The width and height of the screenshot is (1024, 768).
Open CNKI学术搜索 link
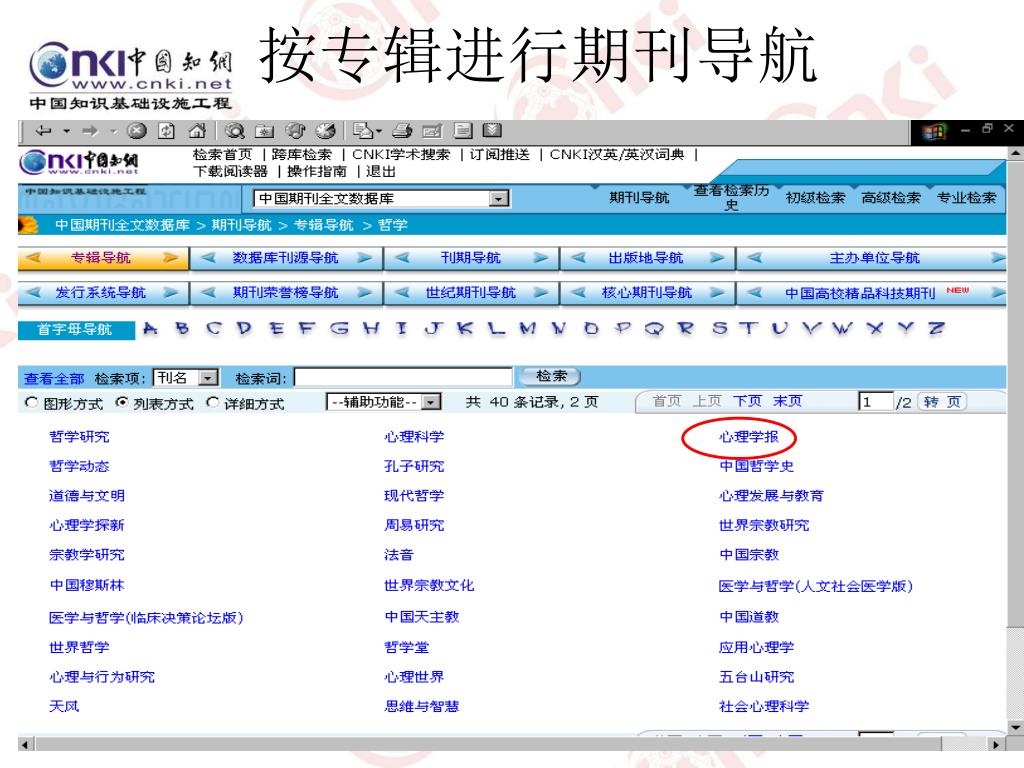click(401, 155)
